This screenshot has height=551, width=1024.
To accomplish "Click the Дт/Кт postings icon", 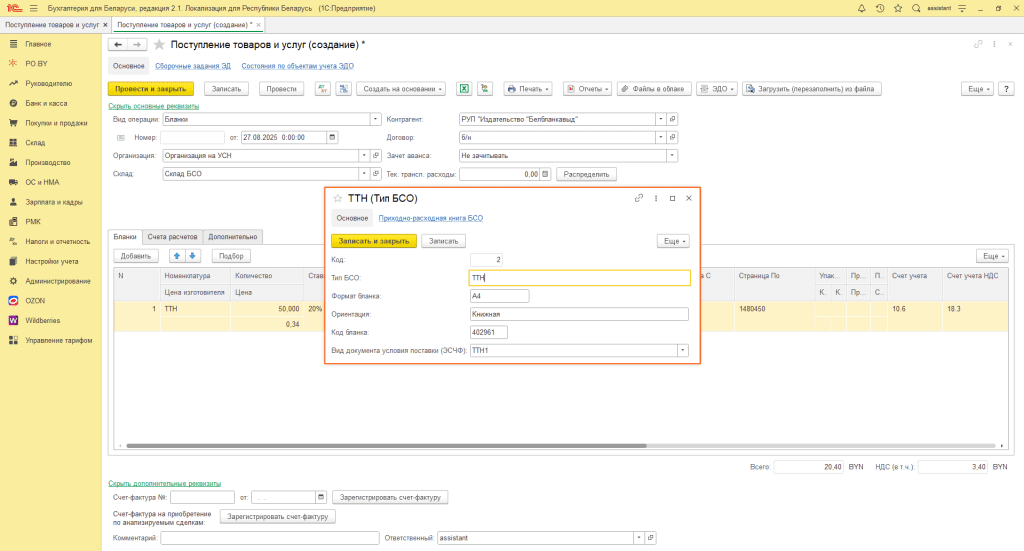I will coord(323,89).
